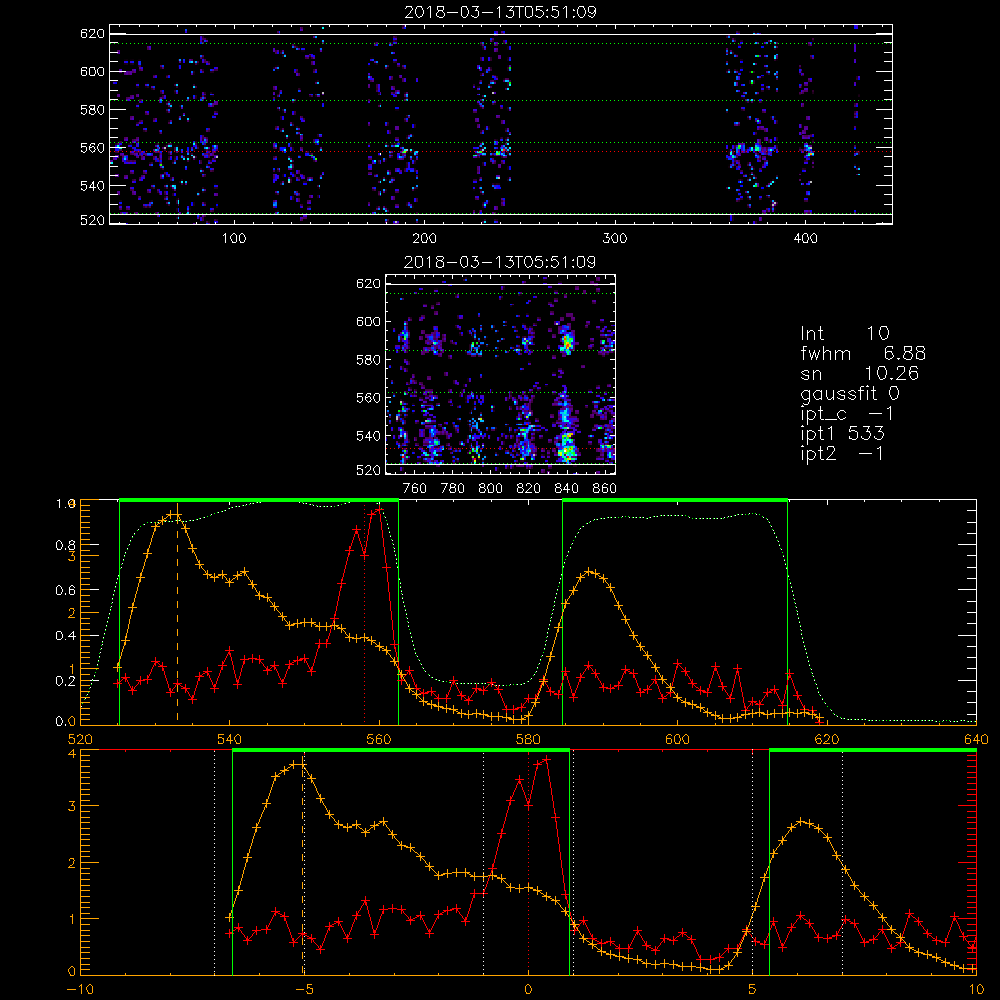Click white y-axis label '0.4' of profile plot

click(x=66, y=636)
